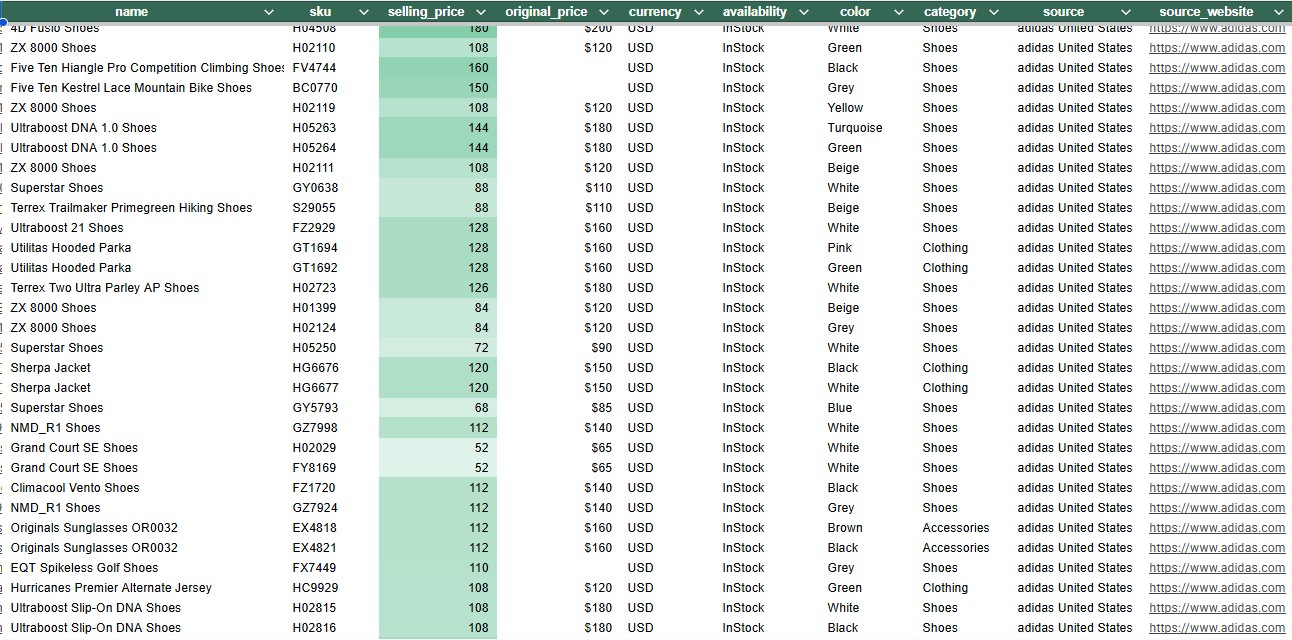Open the adidas.com link for SKU H02110
The image size is (1292, 640).
coord(1216,47)
